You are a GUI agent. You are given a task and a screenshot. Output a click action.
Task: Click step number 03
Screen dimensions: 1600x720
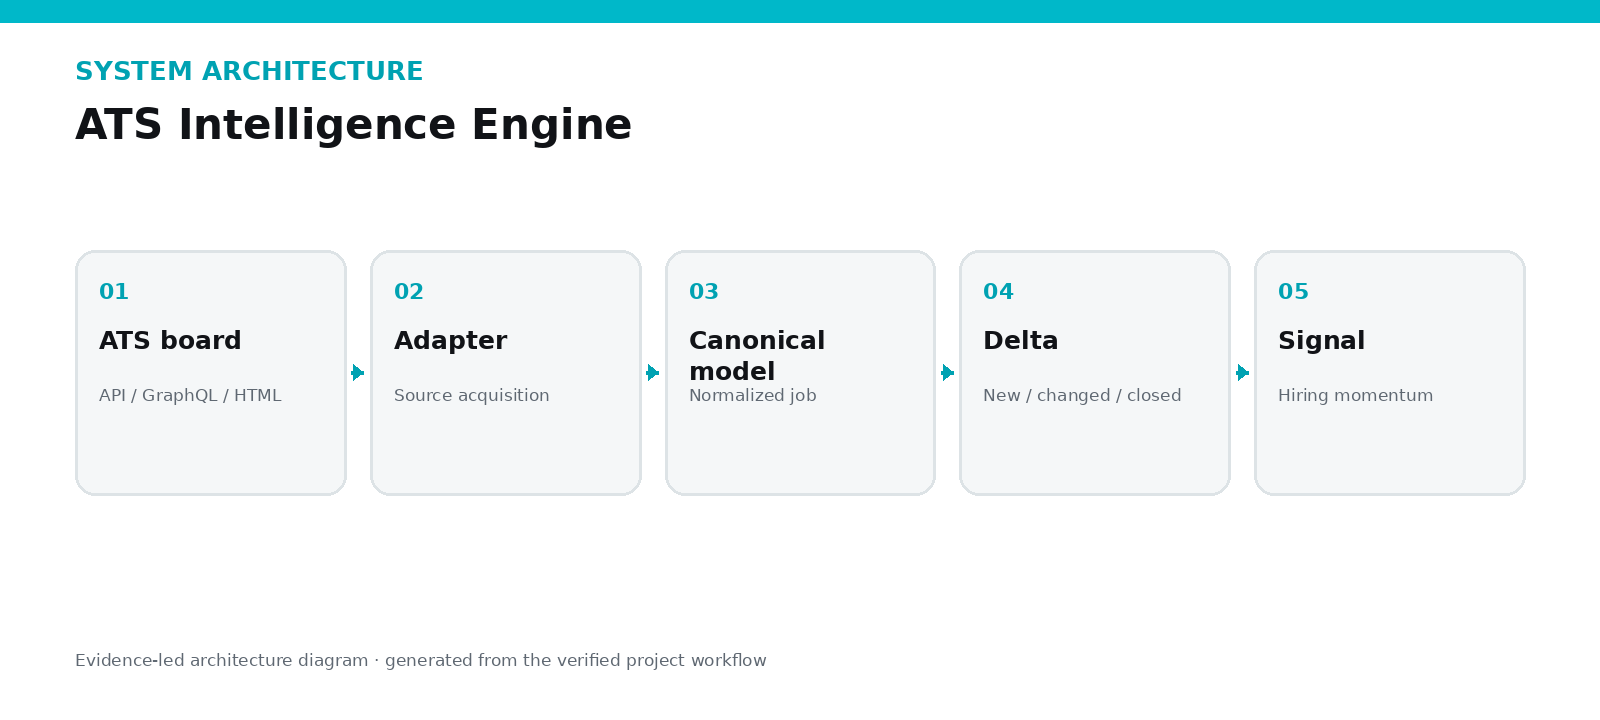(704, 292)
